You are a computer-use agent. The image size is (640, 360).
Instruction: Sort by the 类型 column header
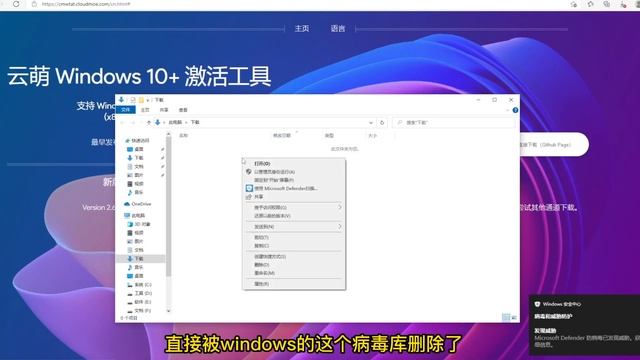(329, 136)
